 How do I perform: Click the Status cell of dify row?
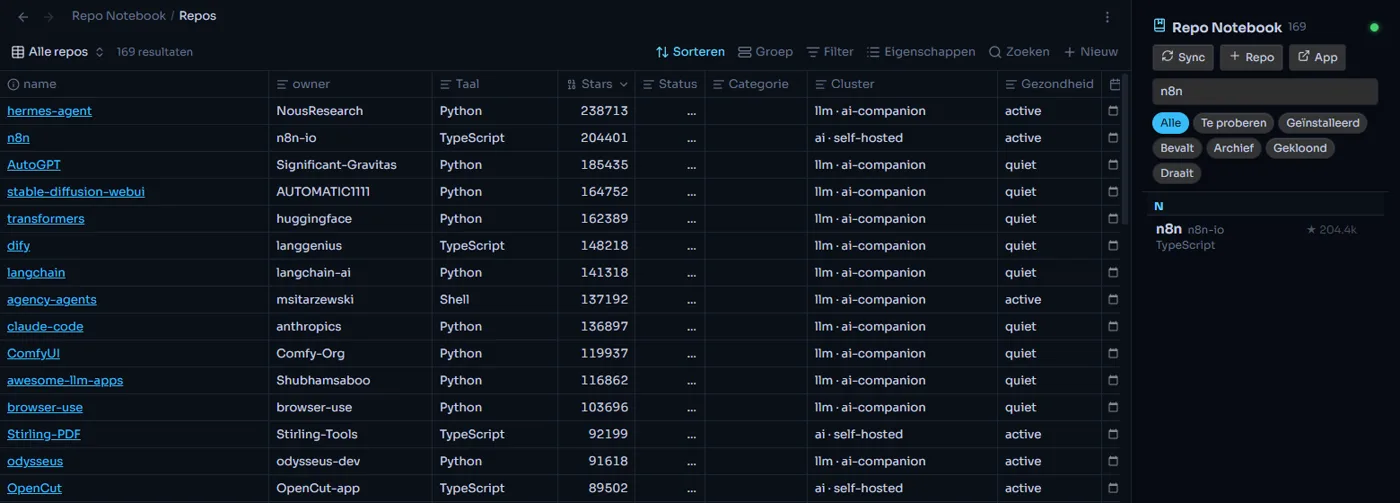point(670,246)
